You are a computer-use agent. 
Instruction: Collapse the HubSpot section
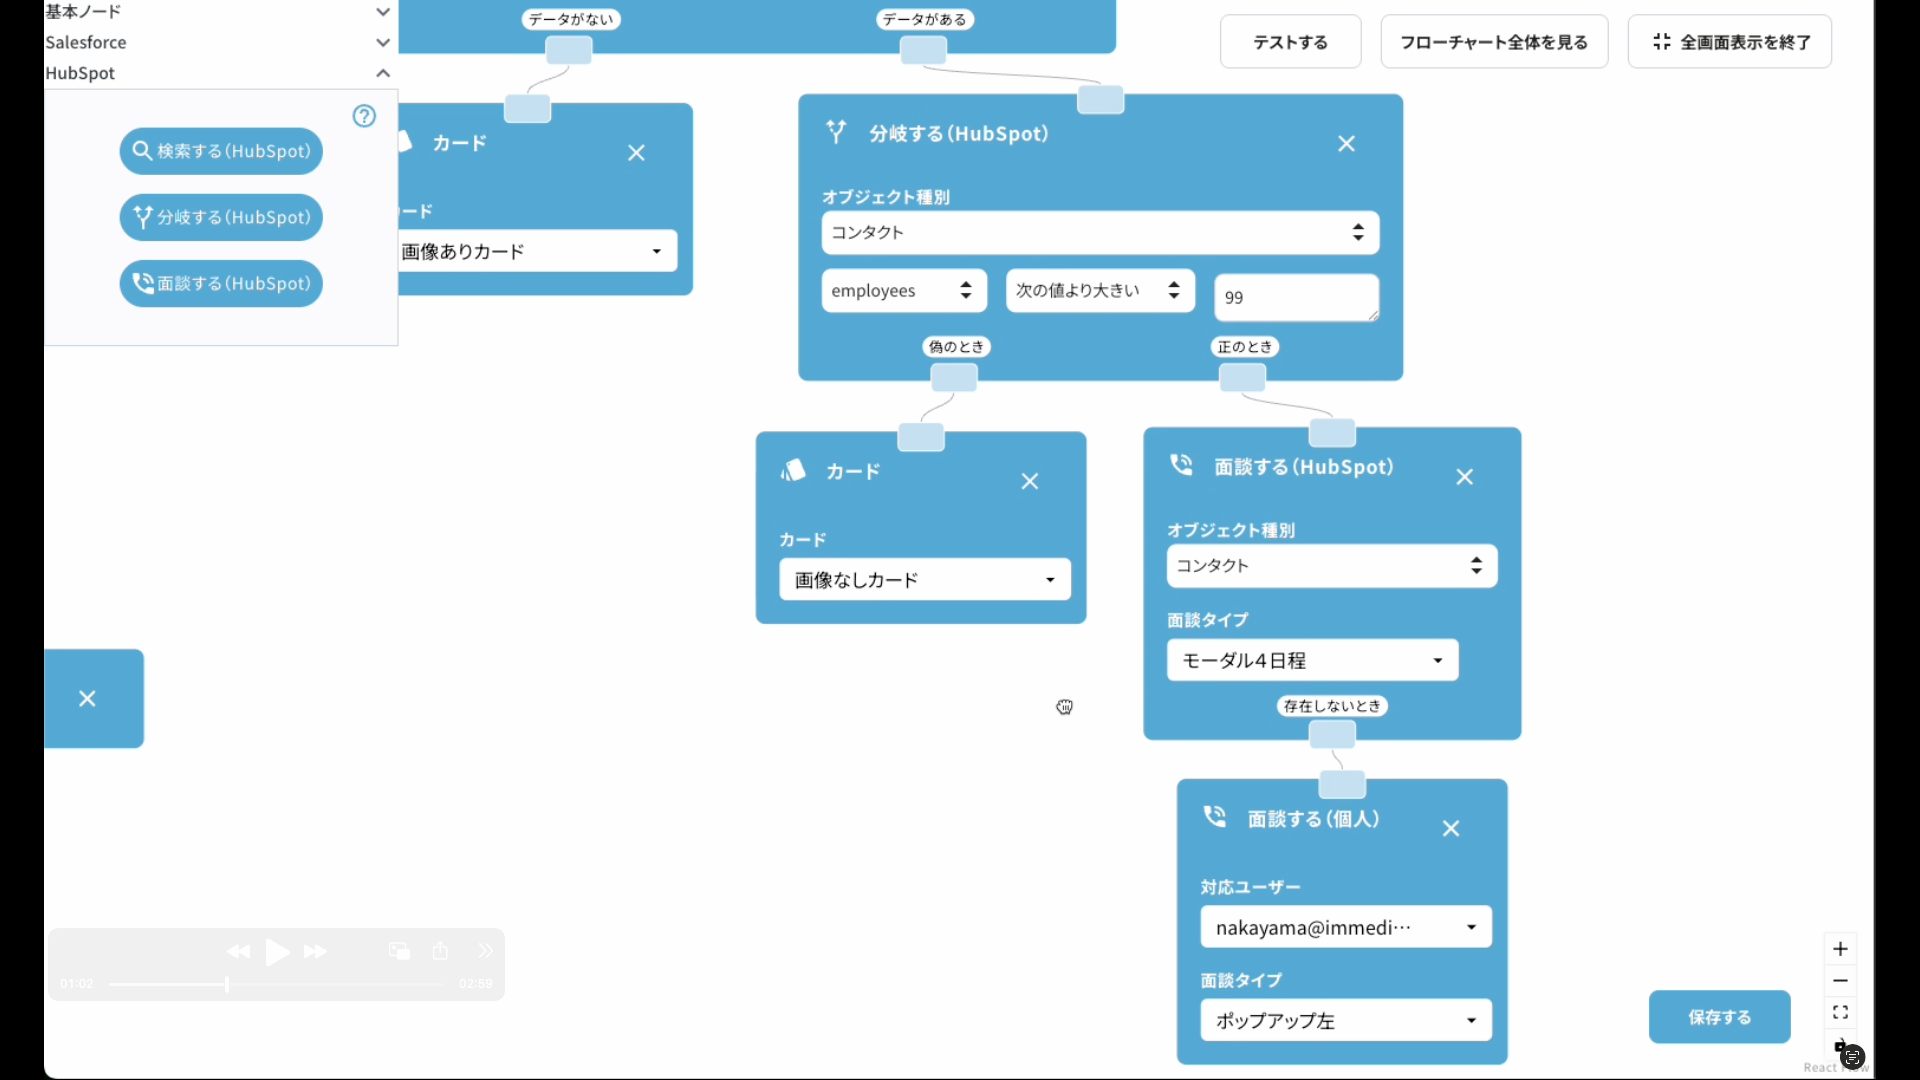pos(382,73)
